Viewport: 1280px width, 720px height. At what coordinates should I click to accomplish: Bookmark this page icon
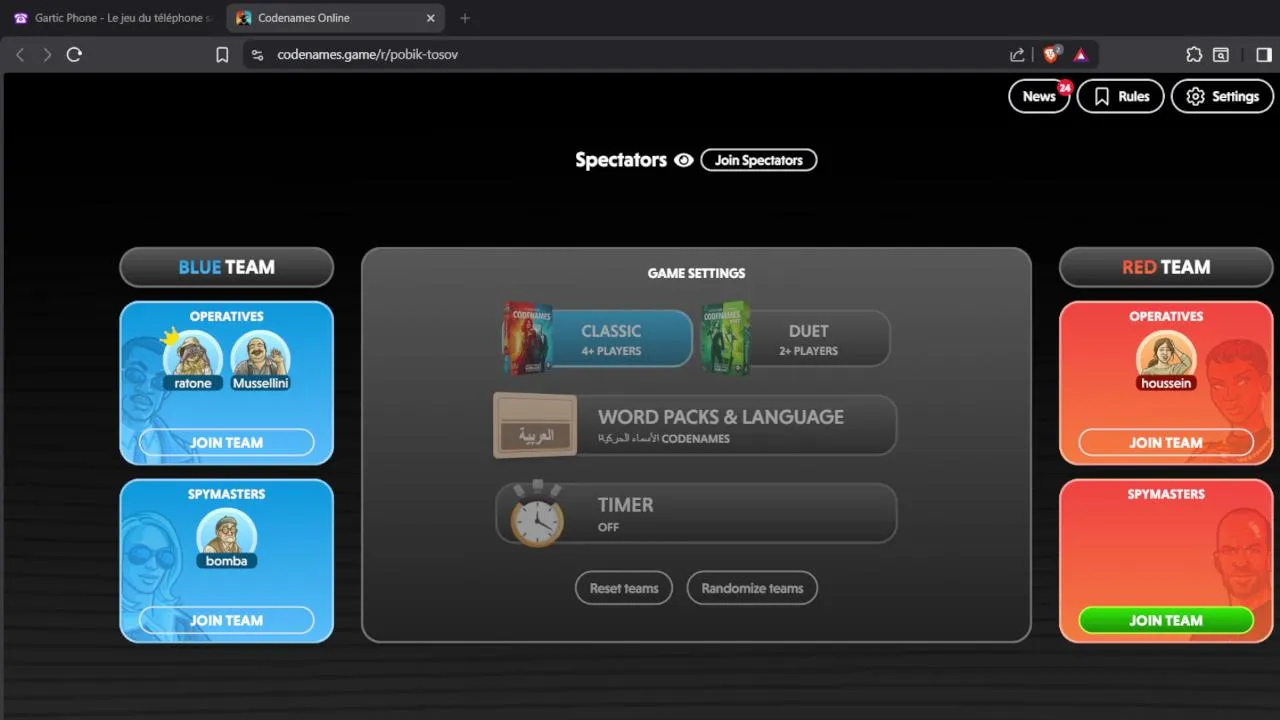[222, 55]
